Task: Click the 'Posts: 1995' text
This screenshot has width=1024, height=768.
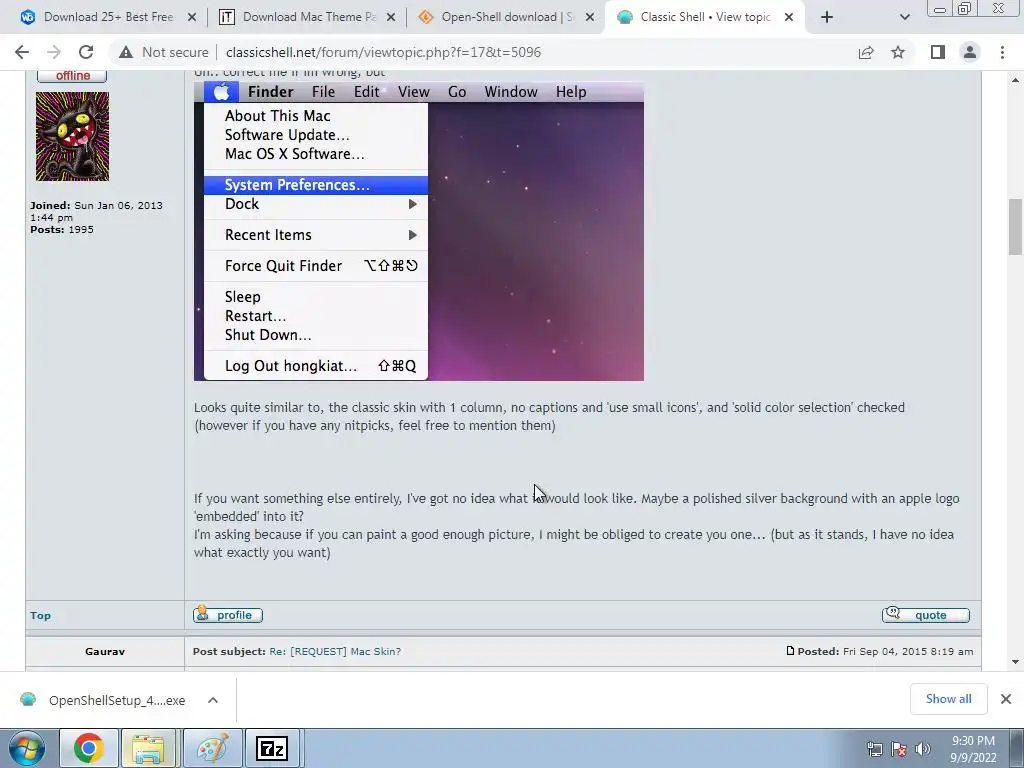Action: tap(61, 229)
